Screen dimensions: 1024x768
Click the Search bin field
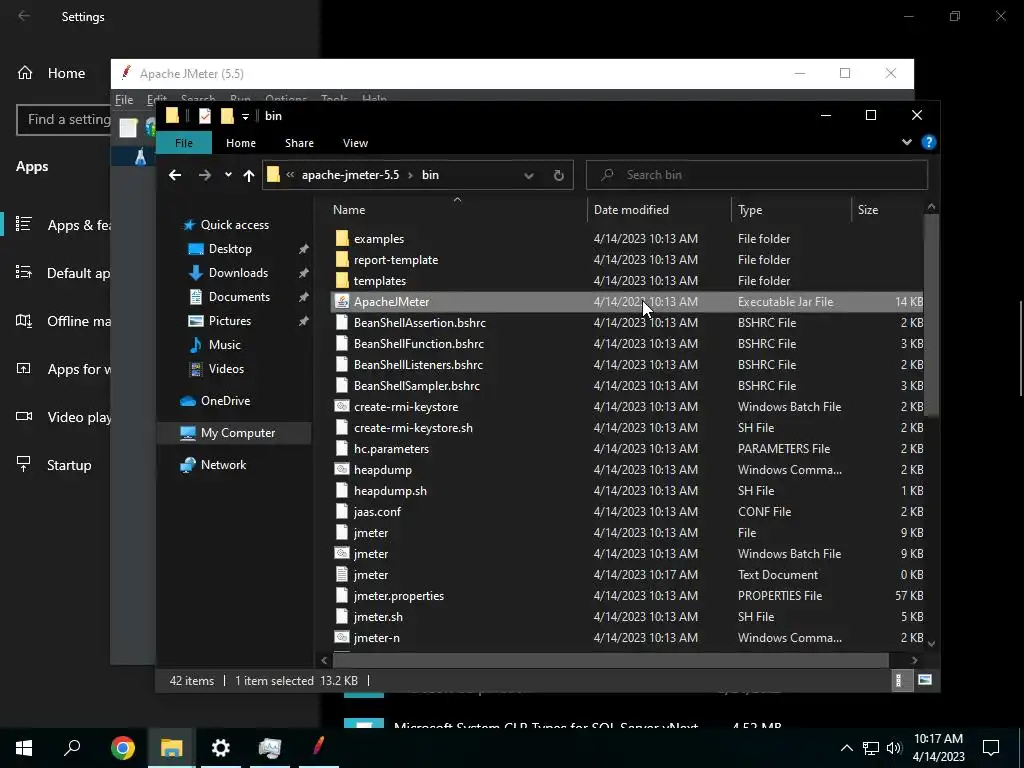pyautogui.click(x=756, y=175)
